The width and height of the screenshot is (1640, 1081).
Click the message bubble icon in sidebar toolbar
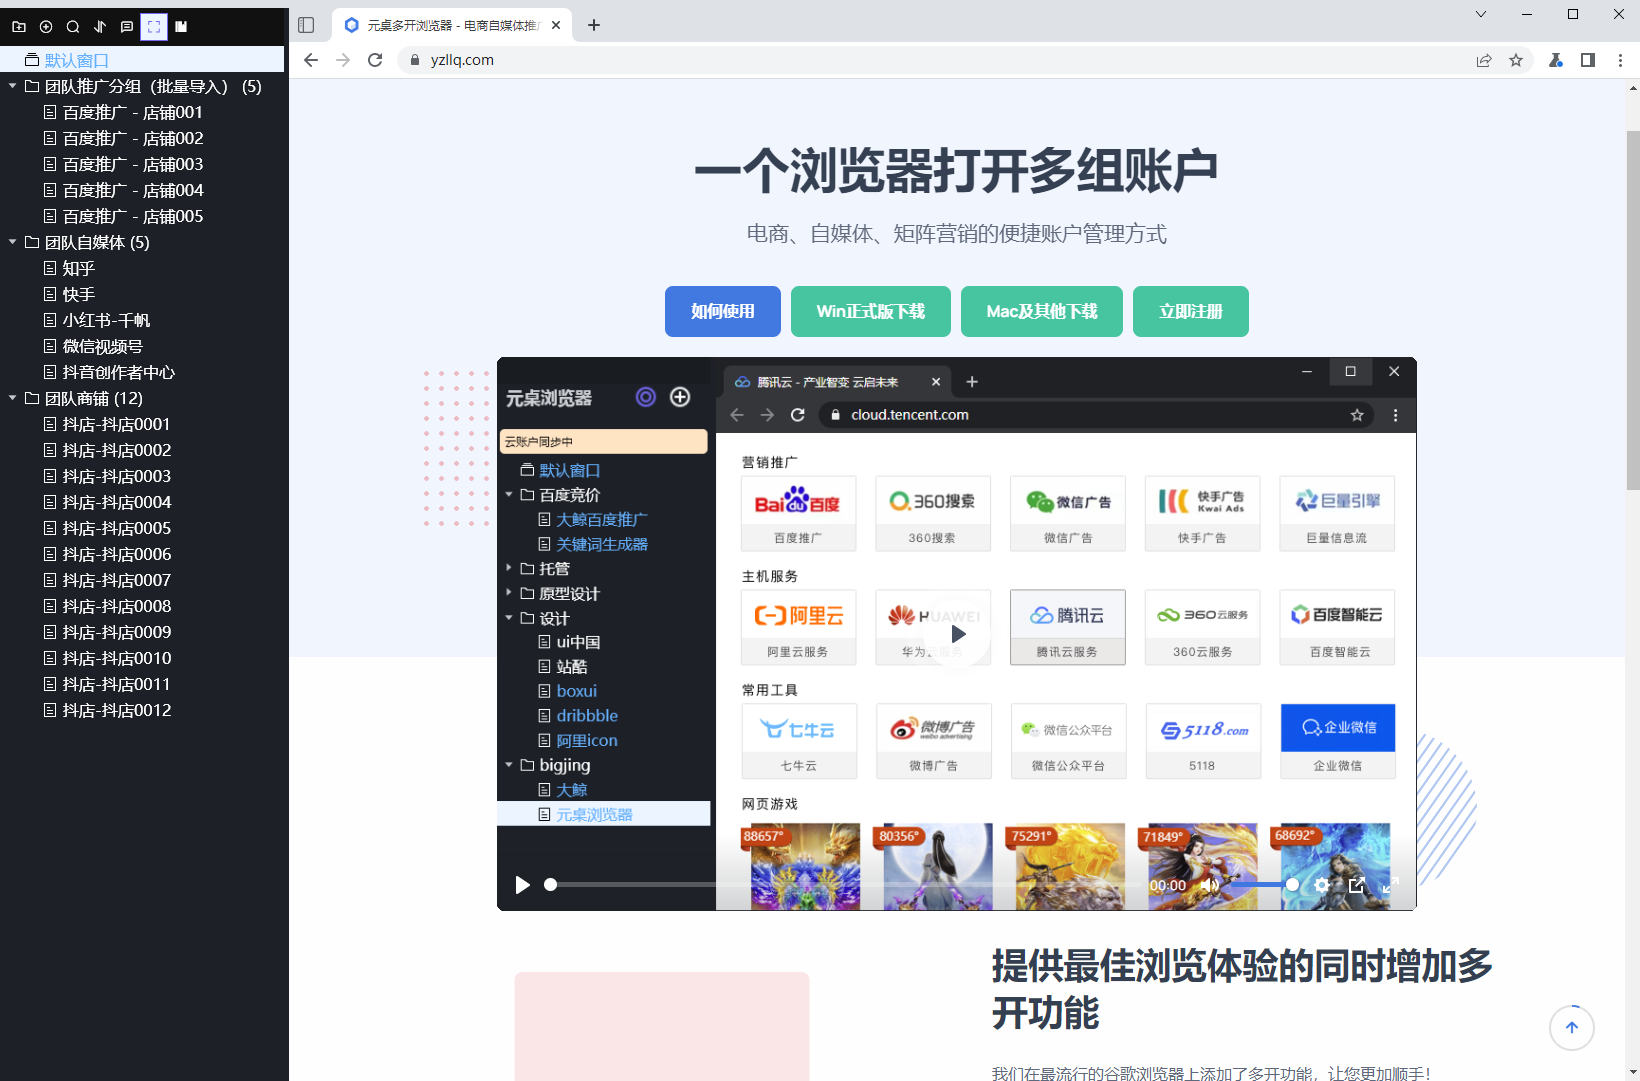tap(127, 27)
